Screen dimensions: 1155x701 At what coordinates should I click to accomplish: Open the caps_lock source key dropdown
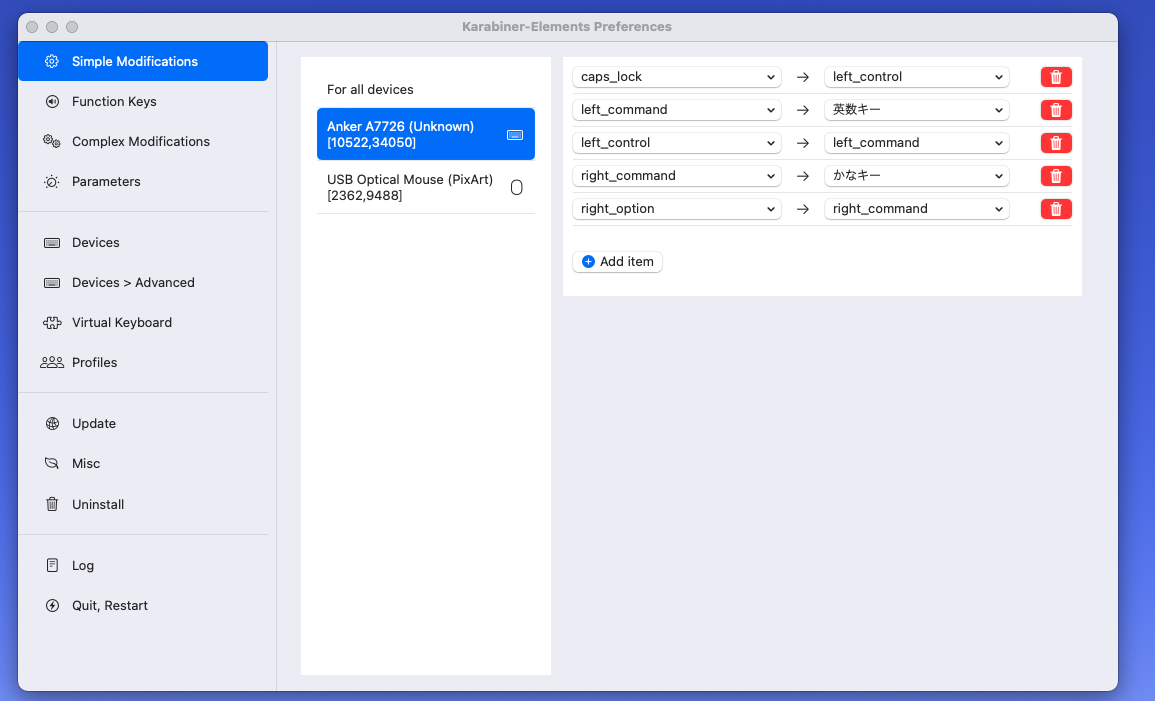676,76
